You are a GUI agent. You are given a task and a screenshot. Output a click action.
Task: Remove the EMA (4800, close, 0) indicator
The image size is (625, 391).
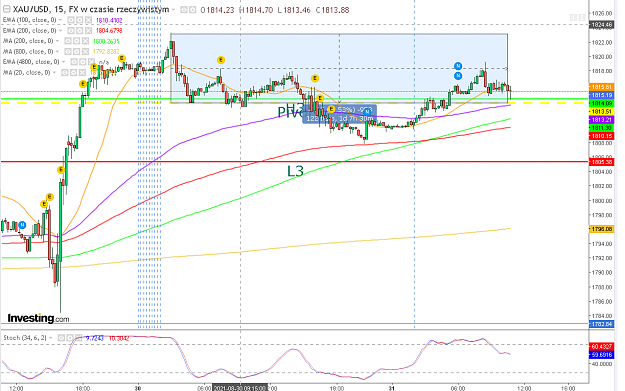pyautogui.click(x=91, y=62)
